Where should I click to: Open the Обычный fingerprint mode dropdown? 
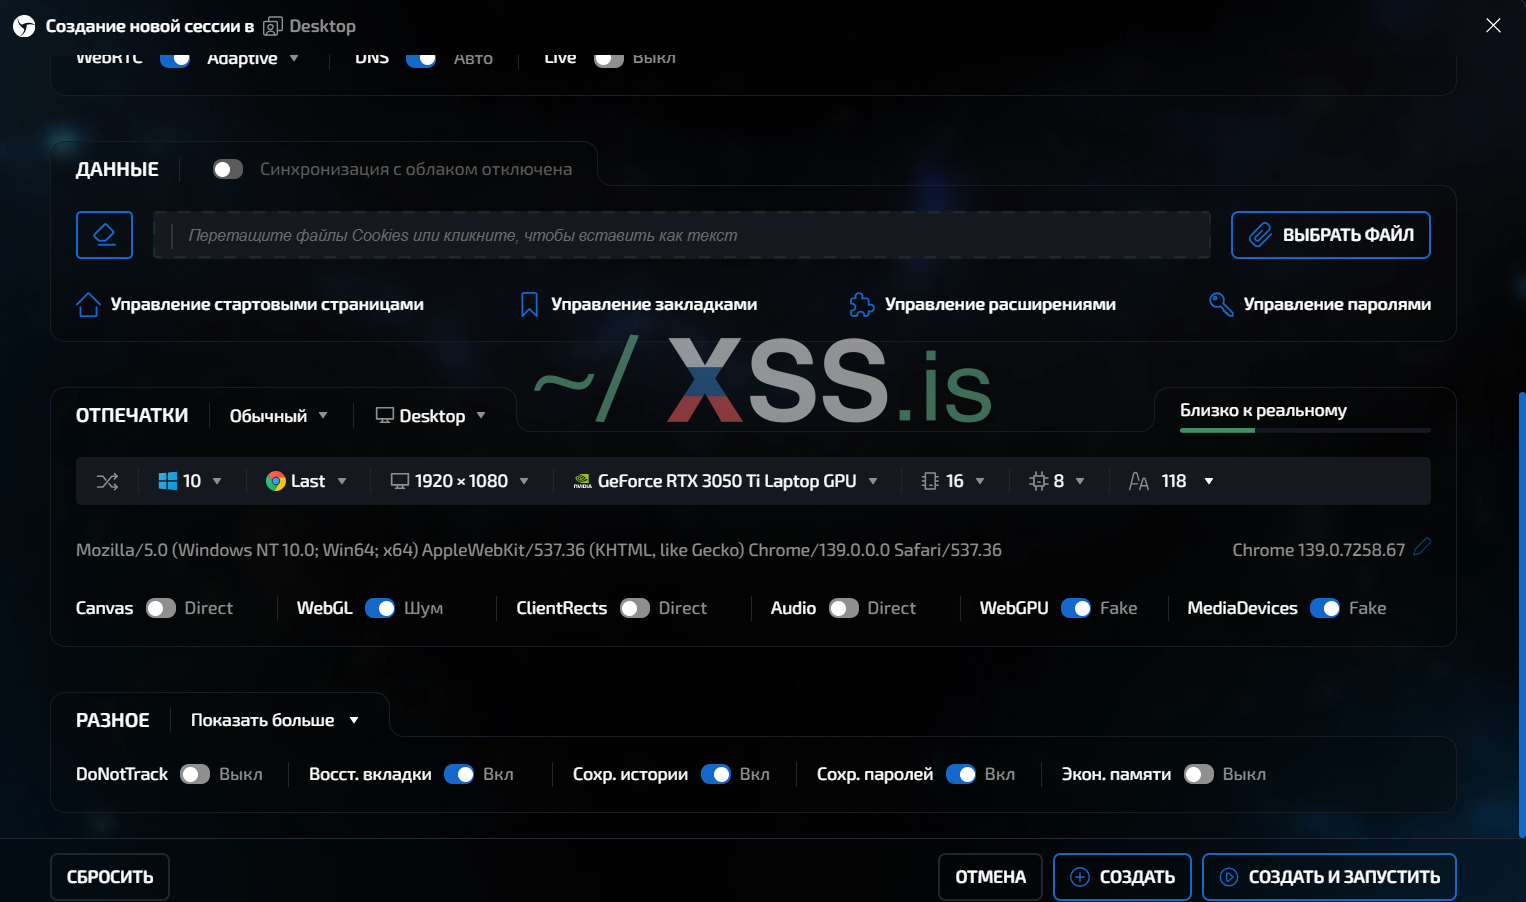279,416
